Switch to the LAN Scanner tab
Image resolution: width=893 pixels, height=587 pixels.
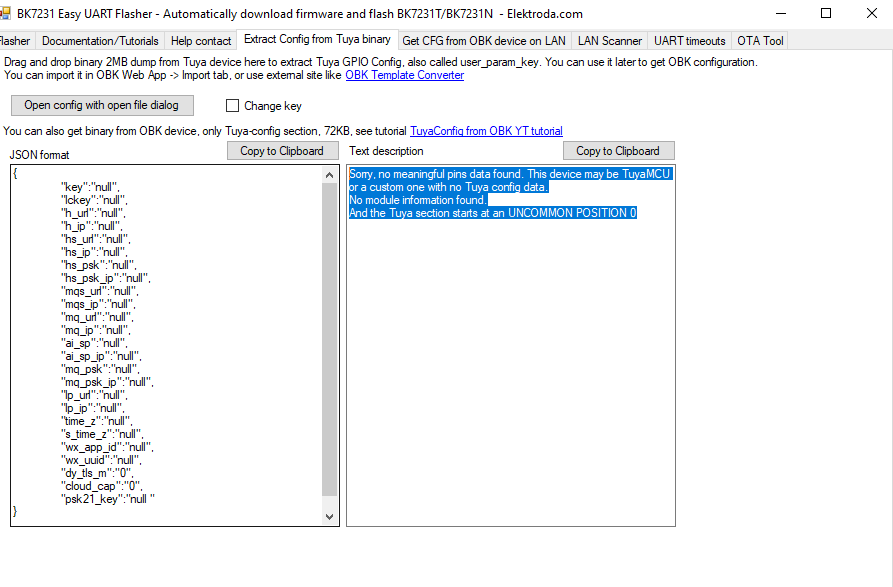click(609, 41)
